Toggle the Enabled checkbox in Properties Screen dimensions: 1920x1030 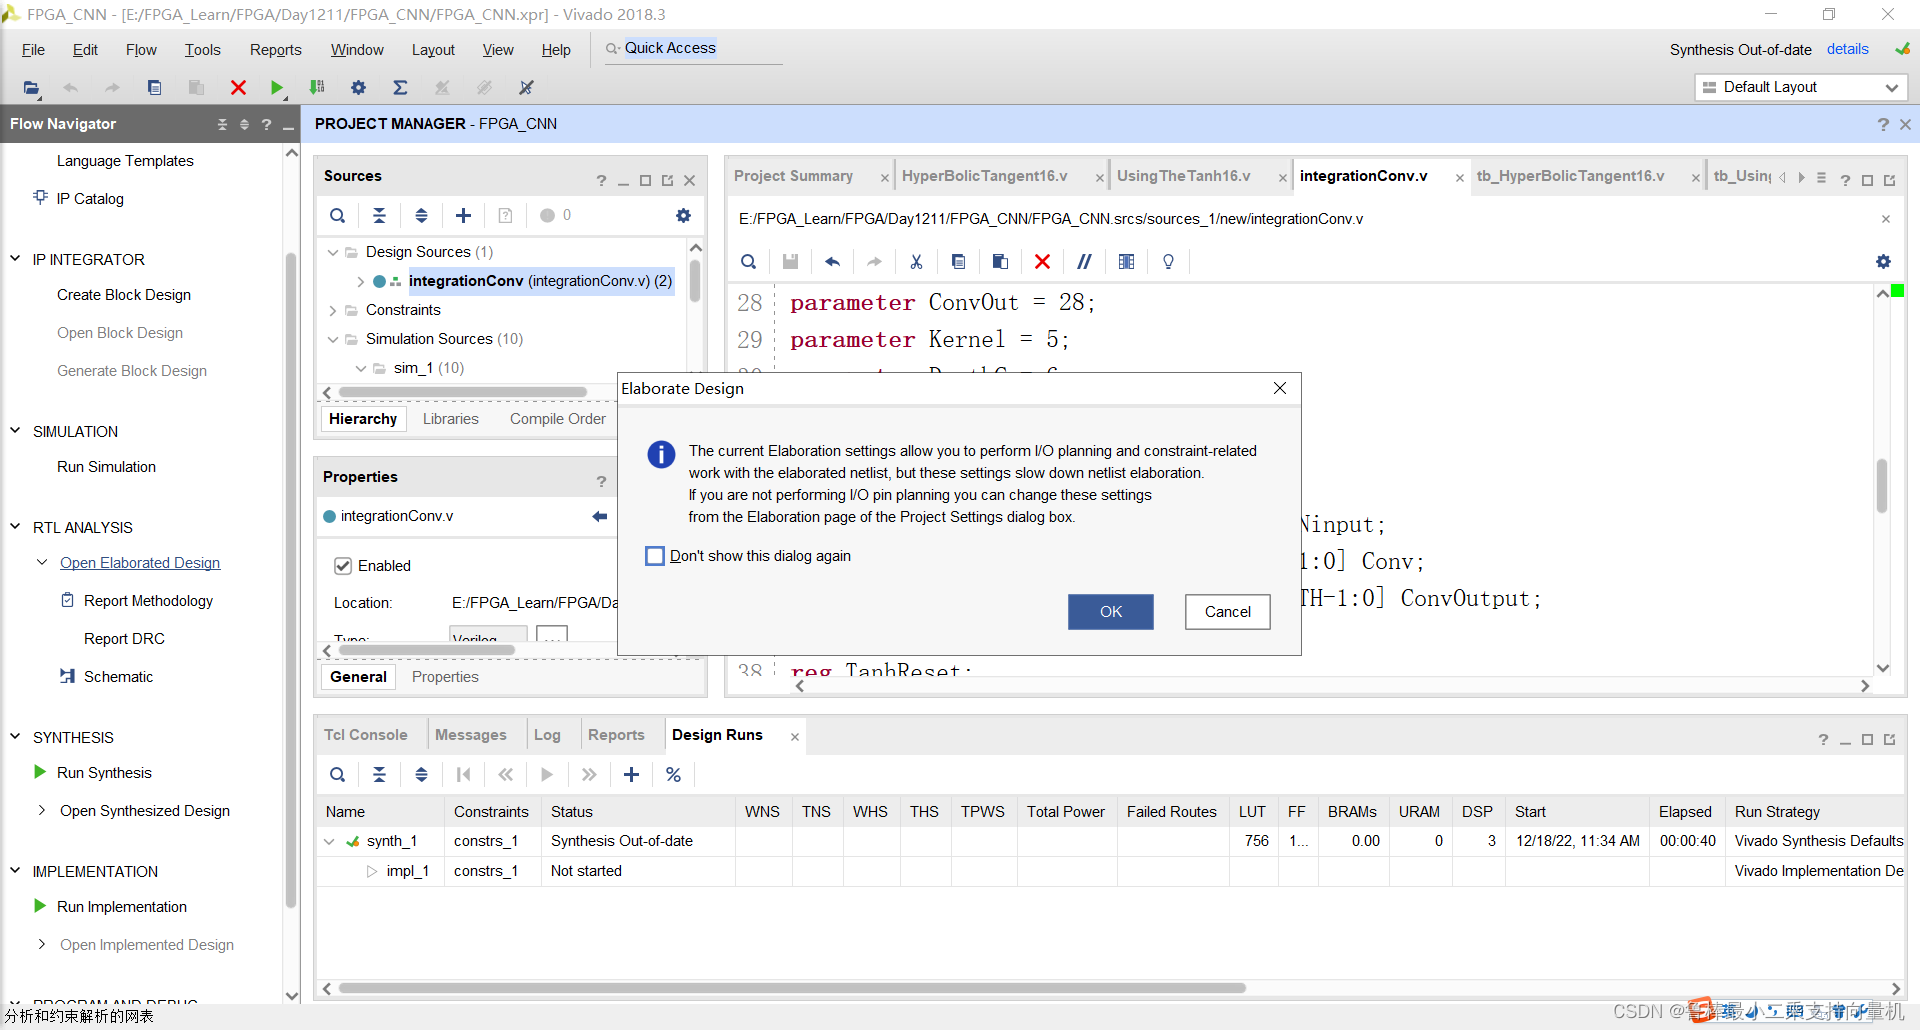click(343, 566)
